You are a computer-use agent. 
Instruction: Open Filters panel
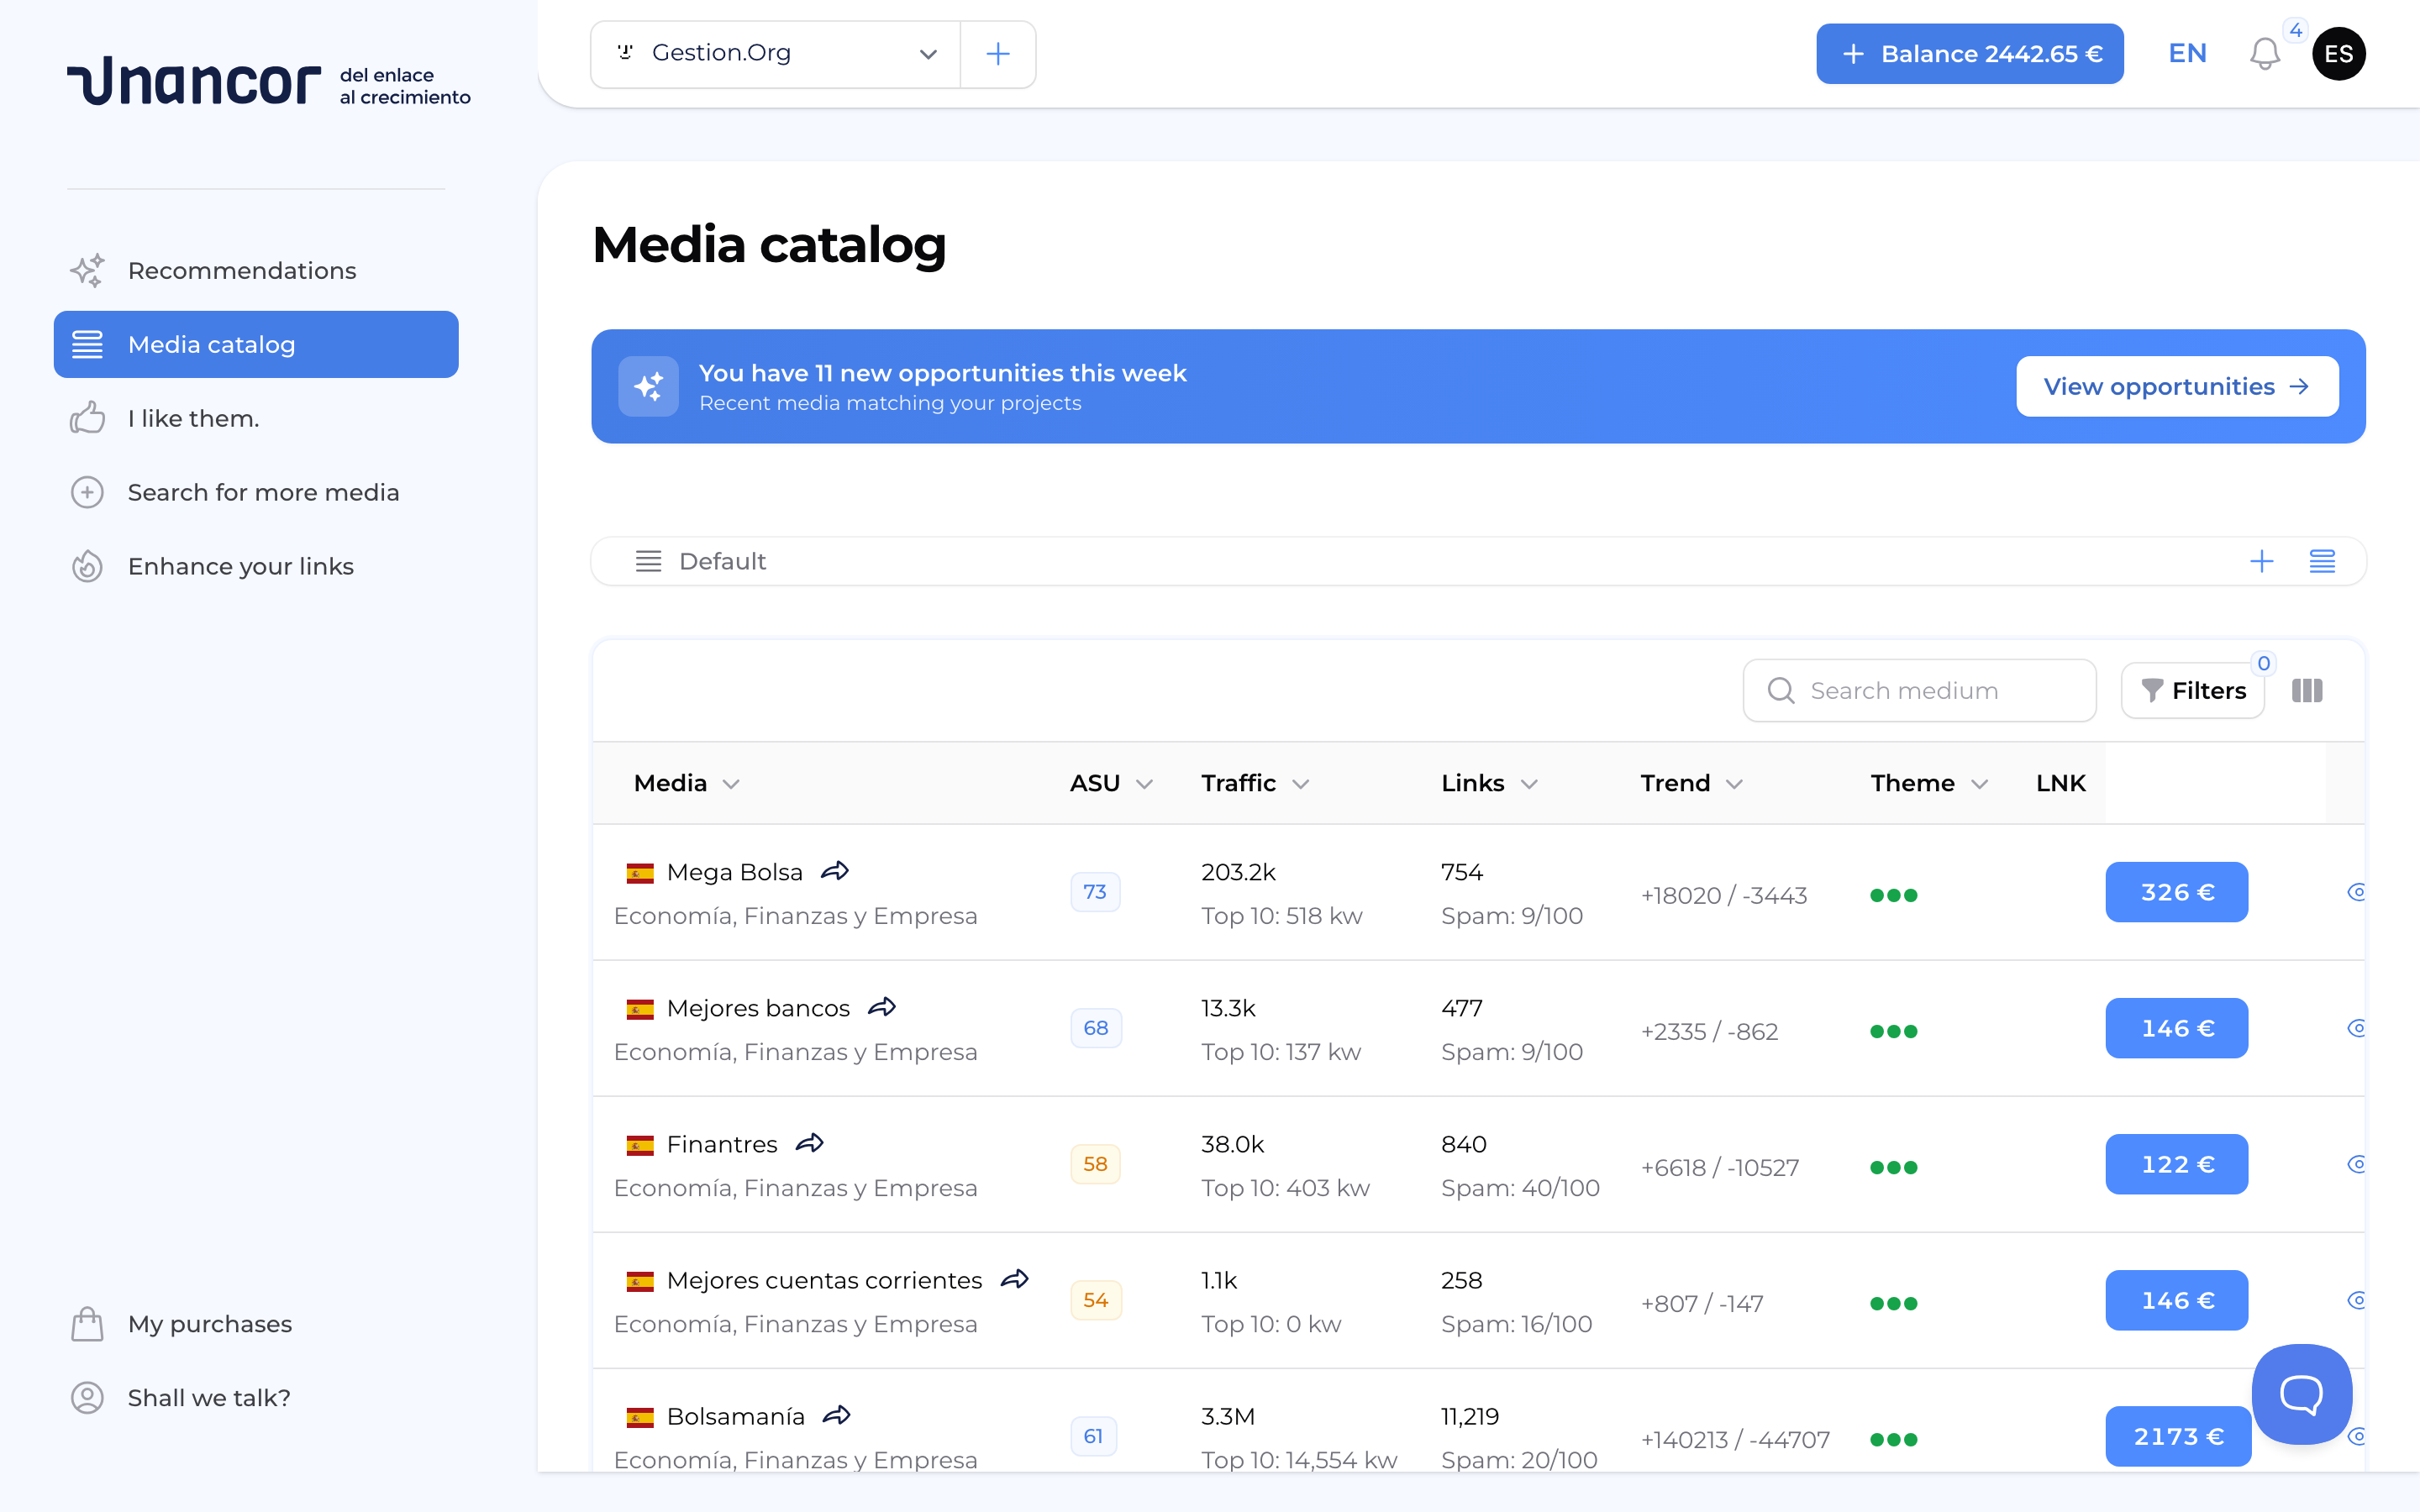tap(2192, 690)
